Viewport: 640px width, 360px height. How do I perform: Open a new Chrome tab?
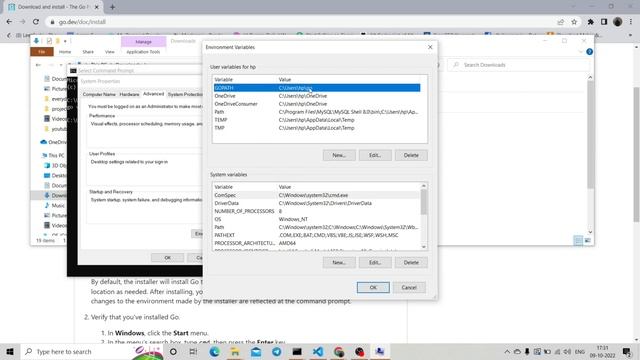coord(112,7)
